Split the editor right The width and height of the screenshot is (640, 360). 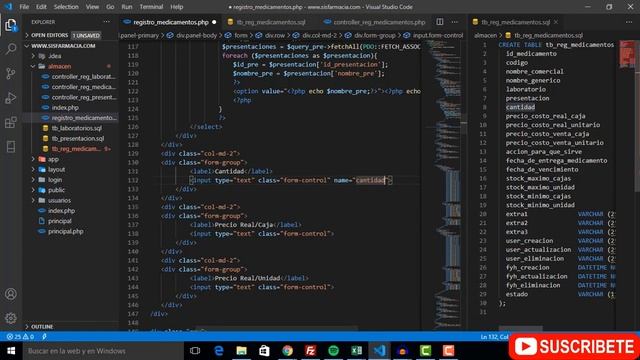(x=440, y=22)
